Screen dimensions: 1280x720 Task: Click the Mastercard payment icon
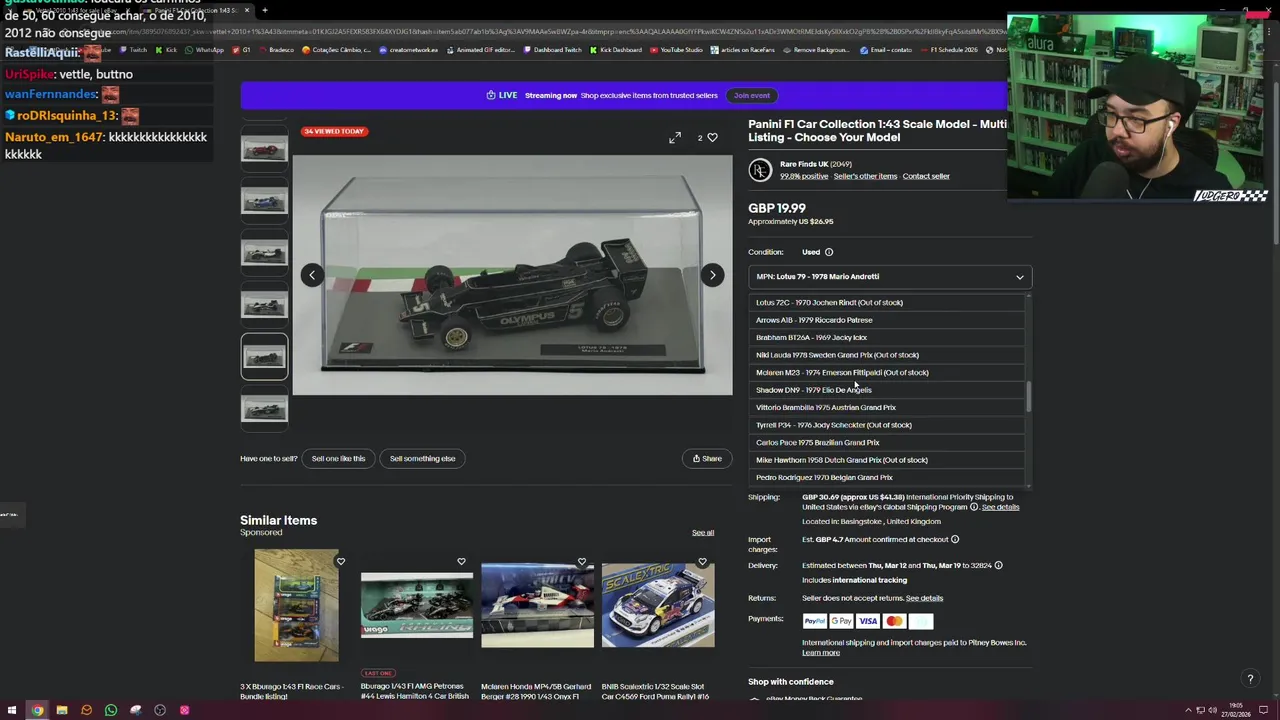[x=894, y=621]
